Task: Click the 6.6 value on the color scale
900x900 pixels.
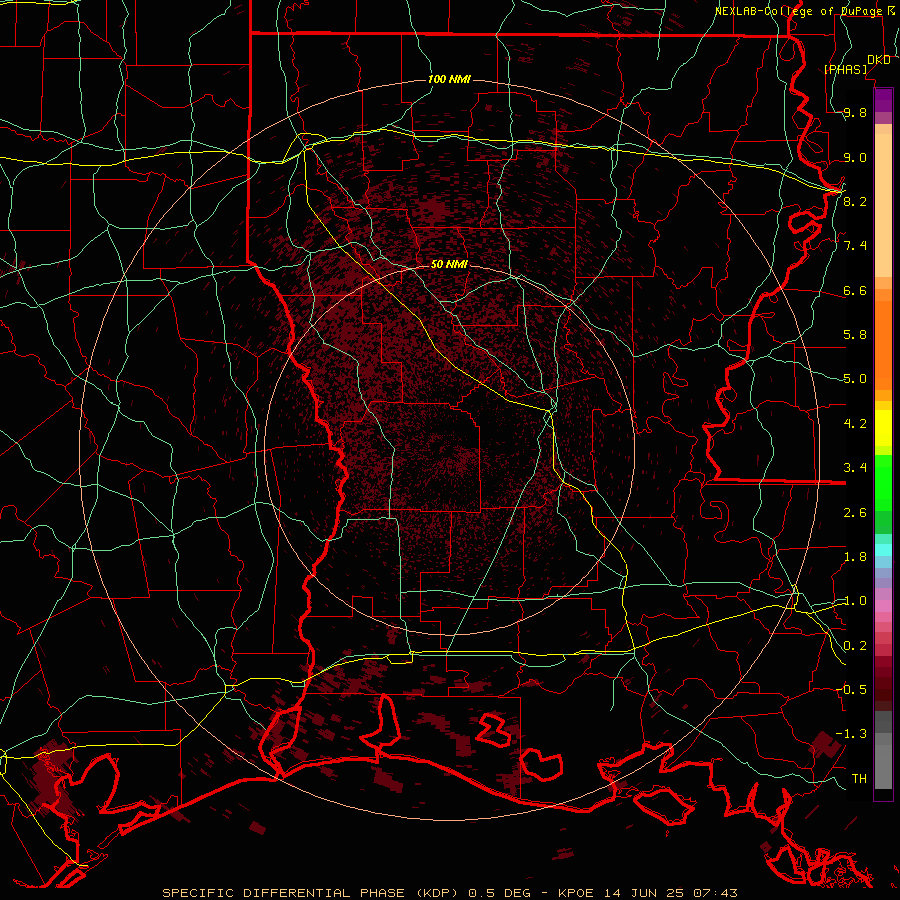Action: point(855,290)
